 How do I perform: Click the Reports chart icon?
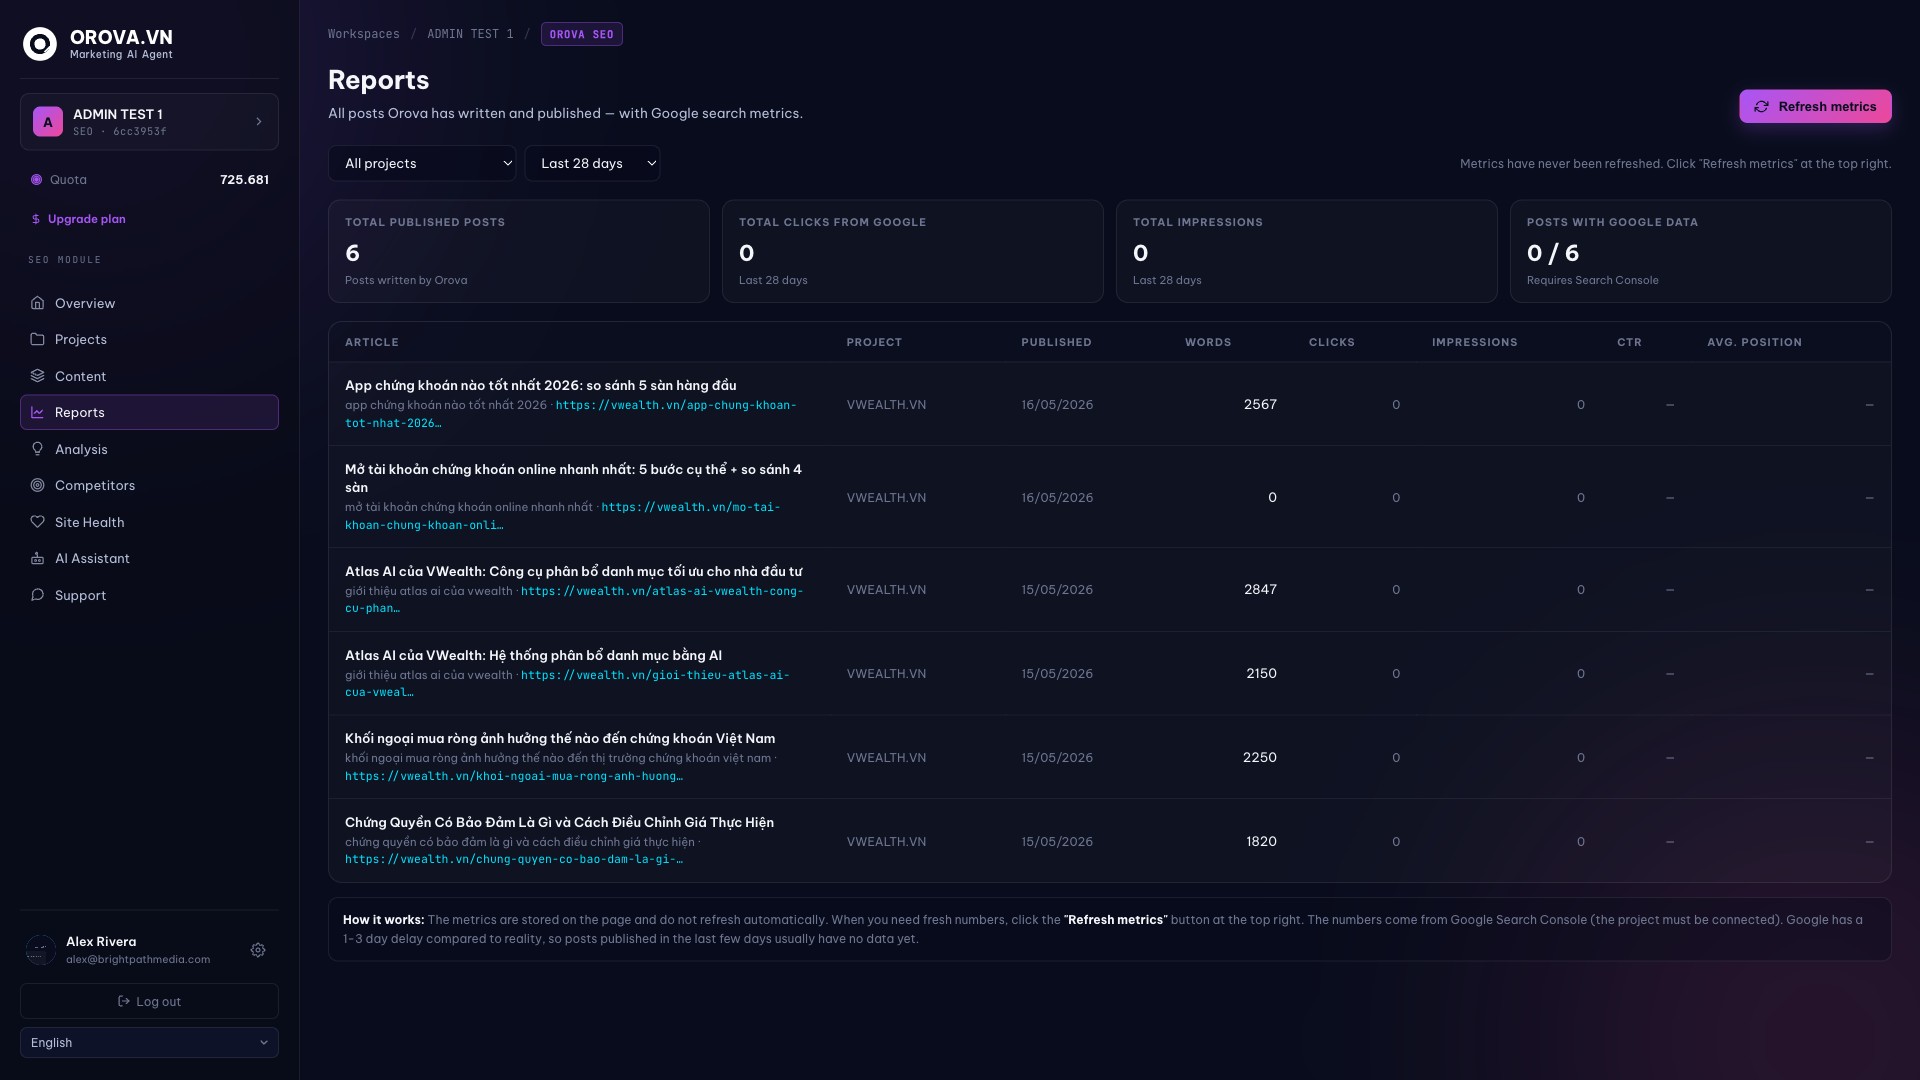click(37, 412)
